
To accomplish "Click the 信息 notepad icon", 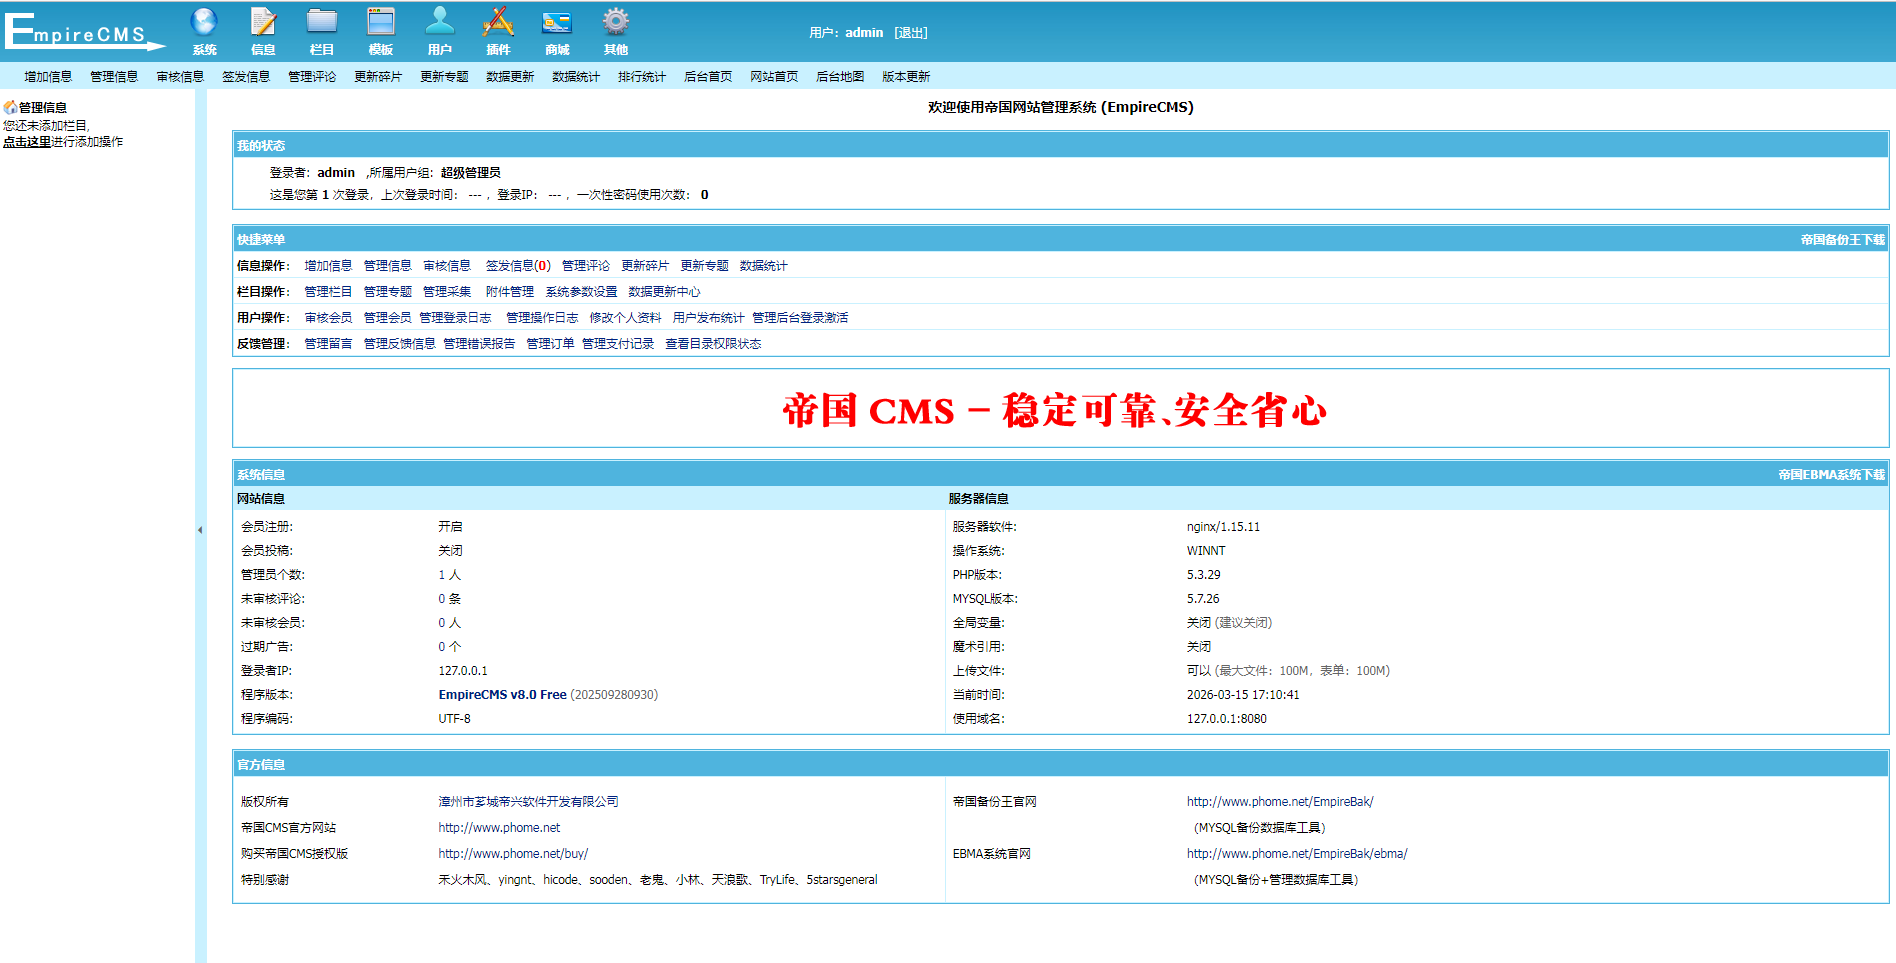I will [x=263, y=23].
